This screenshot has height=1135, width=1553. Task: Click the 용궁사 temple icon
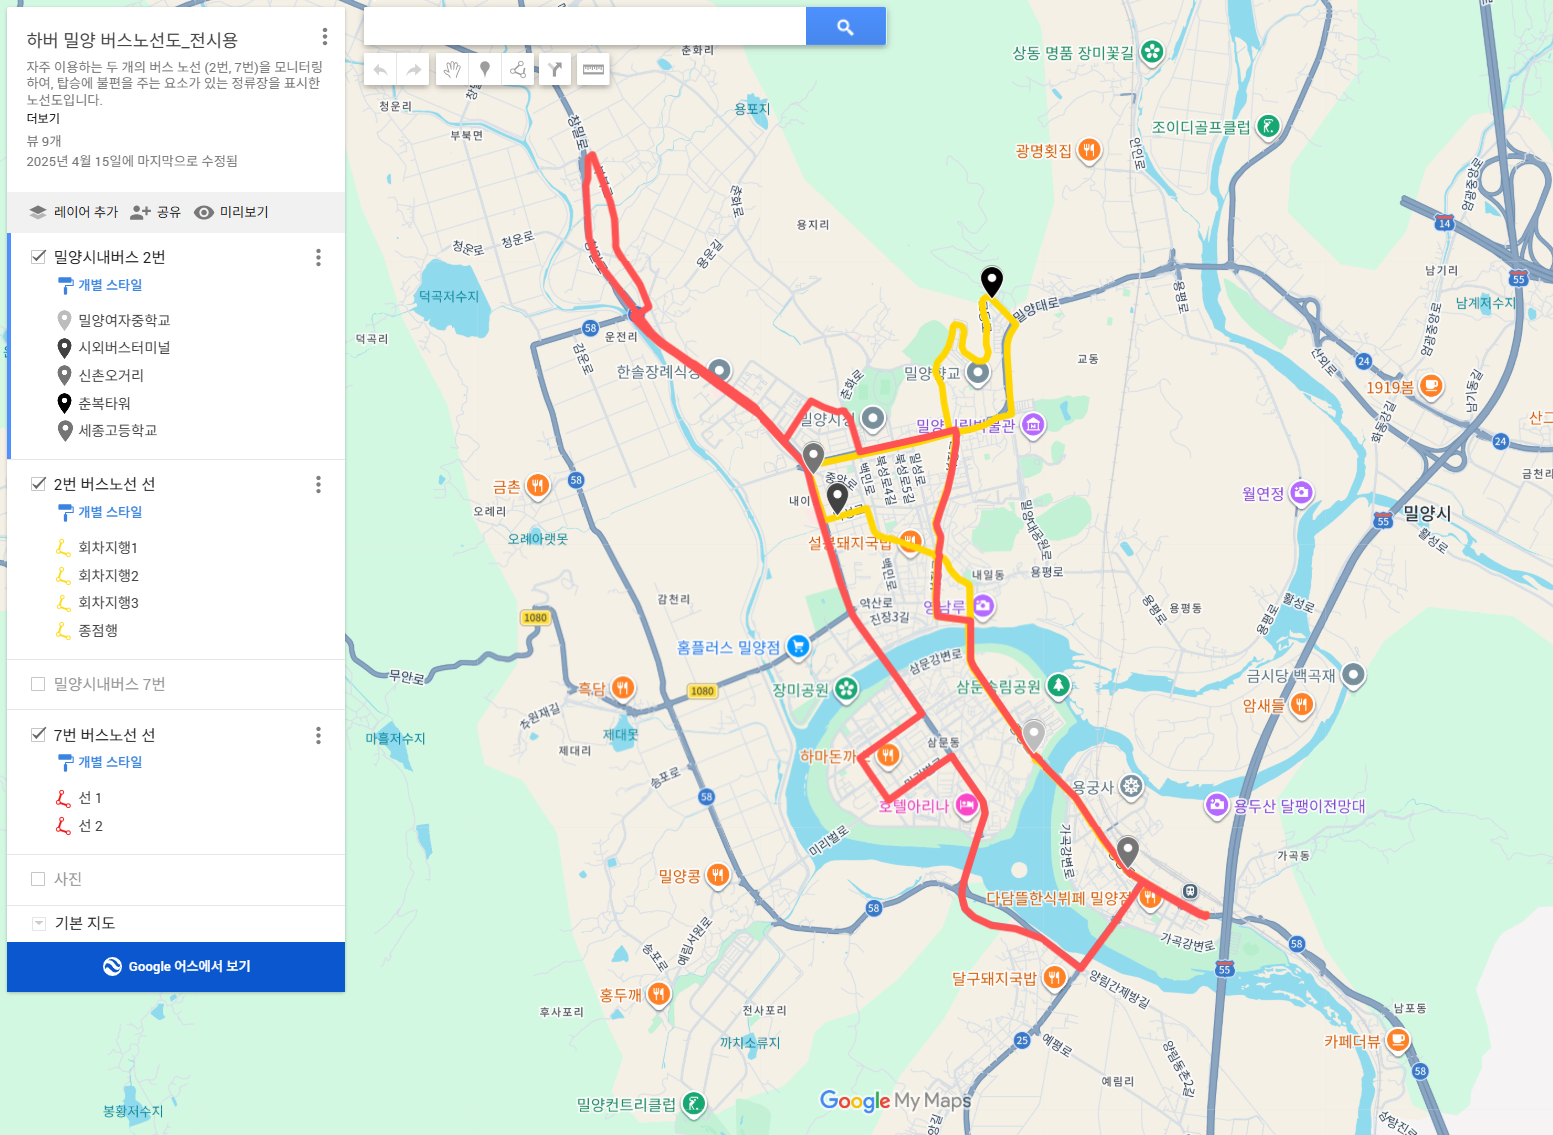click(1131, 787)
